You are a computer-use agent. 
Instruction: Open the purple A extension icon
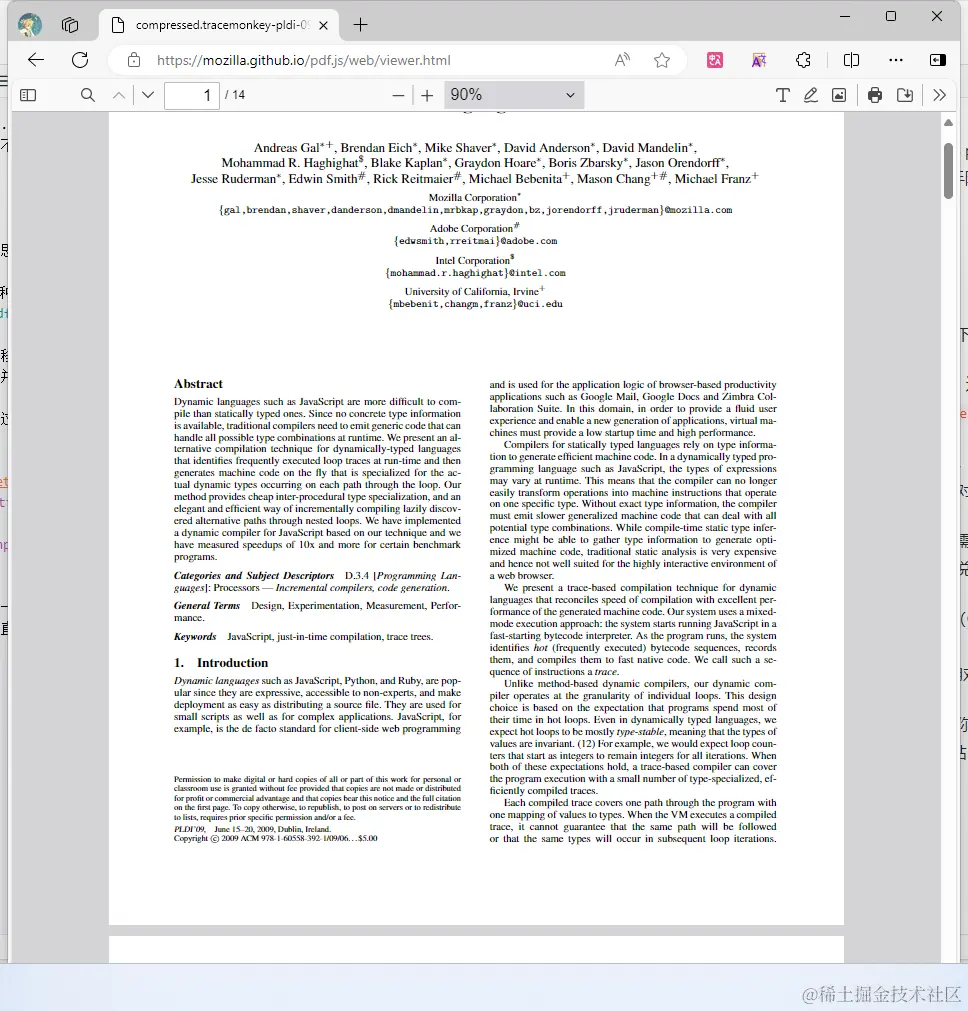759,60
